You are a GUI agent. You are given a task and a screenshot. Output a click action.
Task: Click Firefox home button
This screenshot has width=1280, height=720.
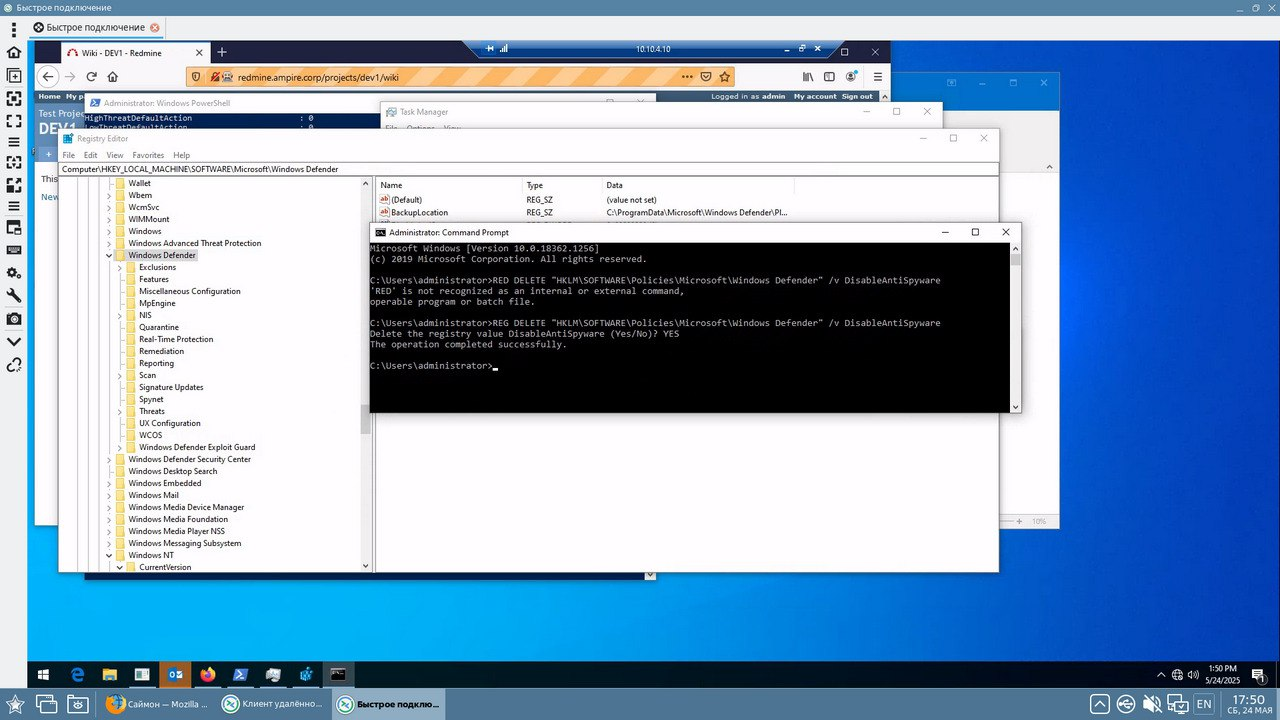pyautogui.click(x=113, y=76)
